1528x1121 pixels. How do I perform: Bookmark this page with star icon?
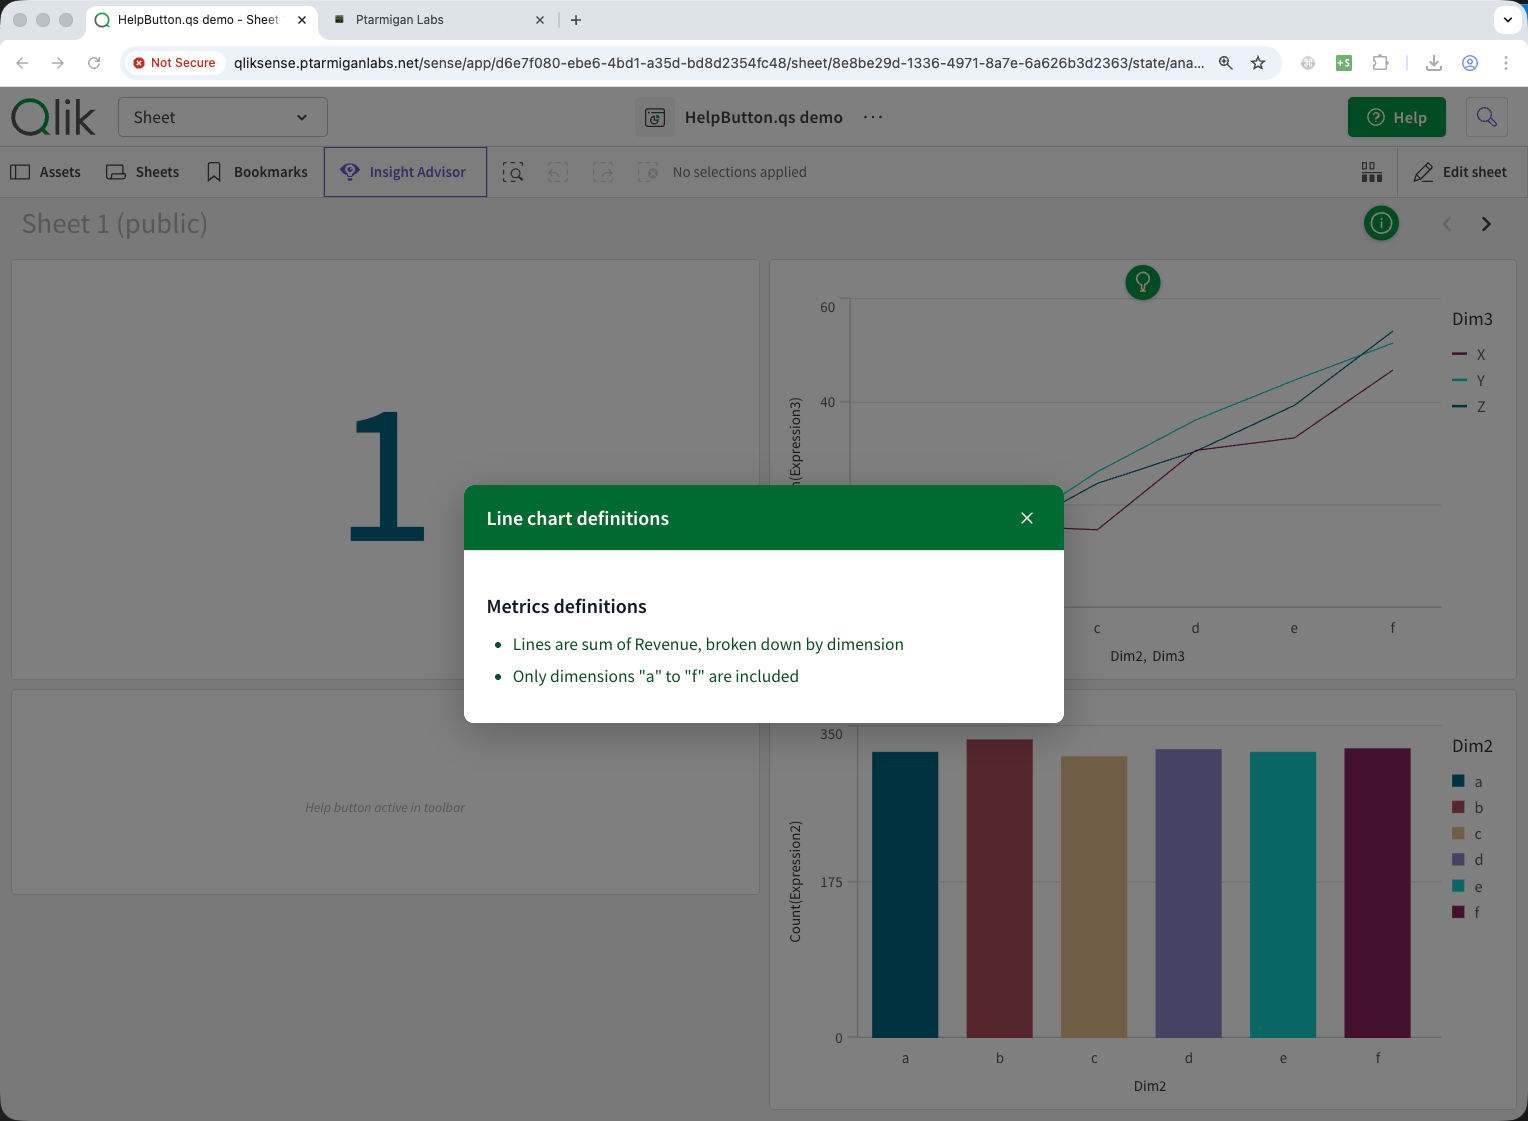pos(1258,63)
